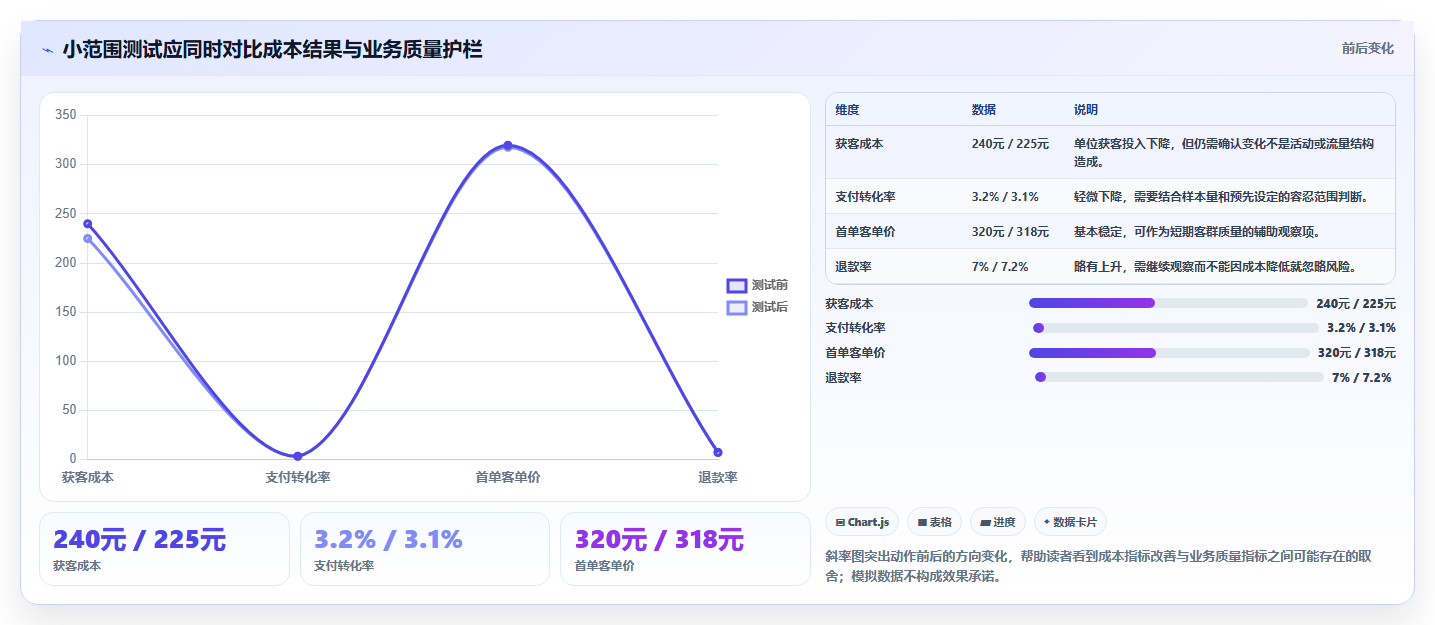1435x625 pixels.
Task: Click the 前后变化 label in the header
Action: (x=1367, y=49)
